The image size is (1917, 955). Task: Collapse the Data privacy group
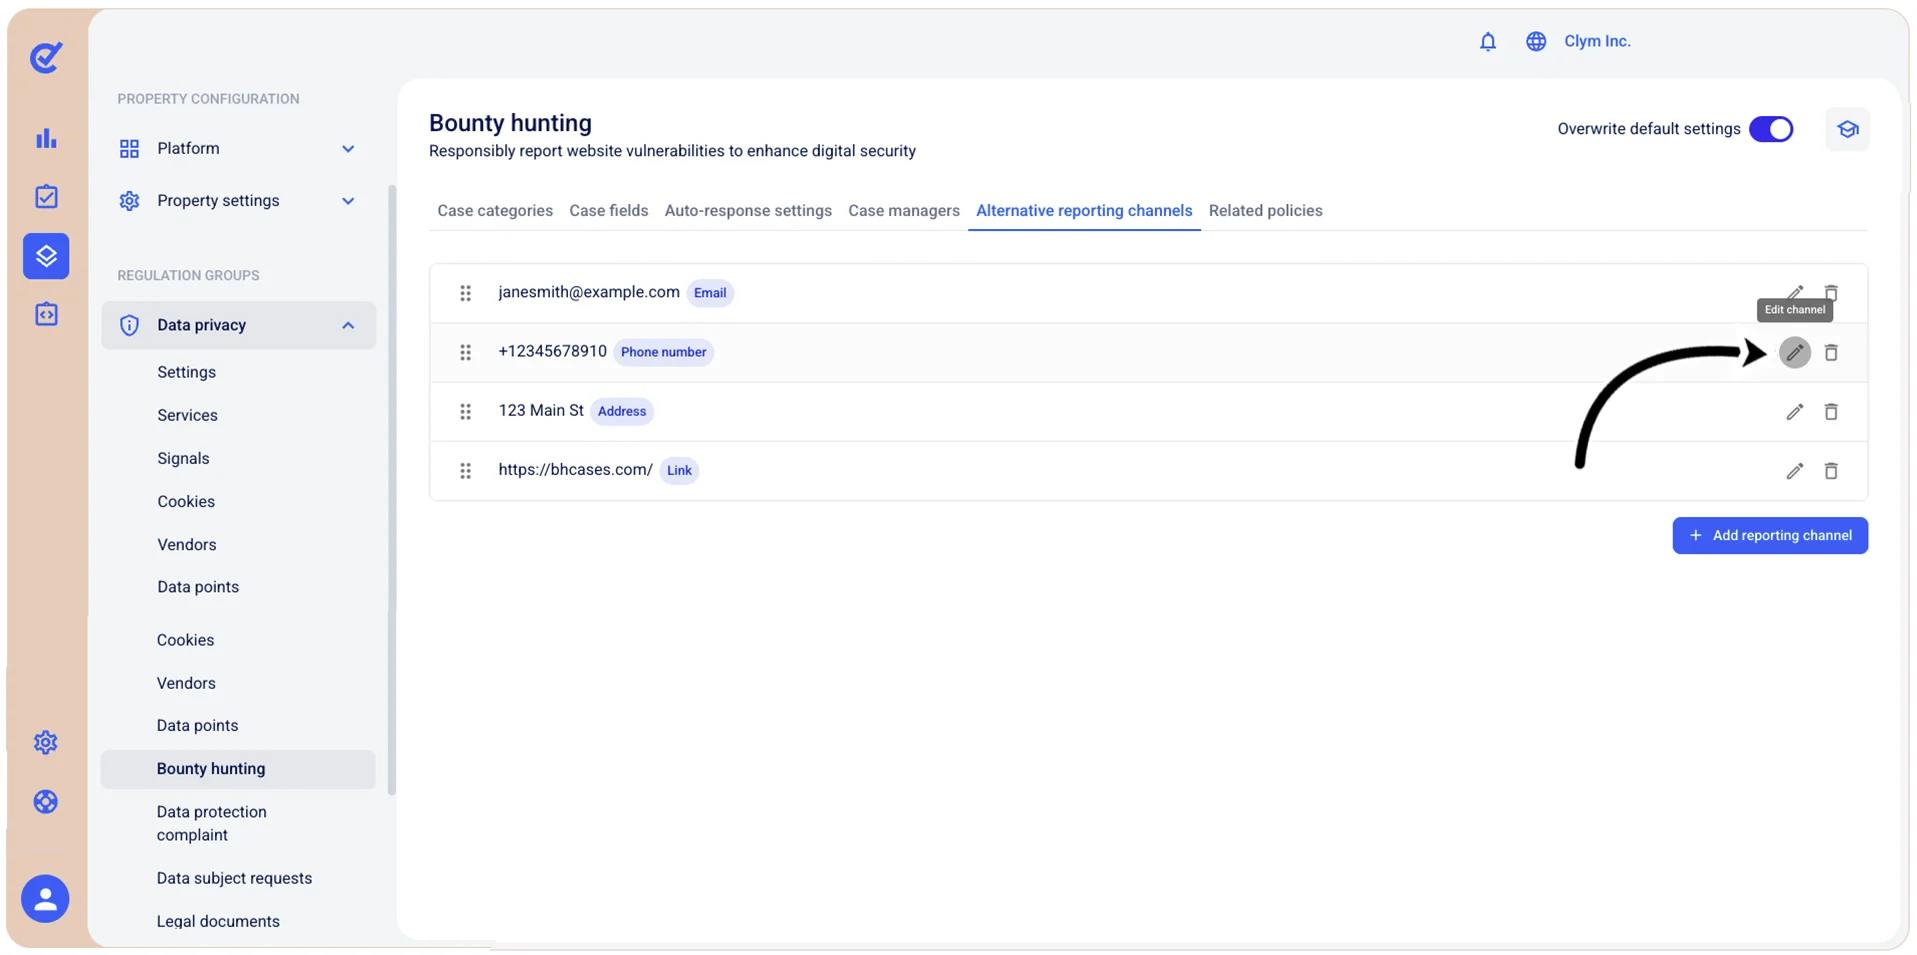348,325
